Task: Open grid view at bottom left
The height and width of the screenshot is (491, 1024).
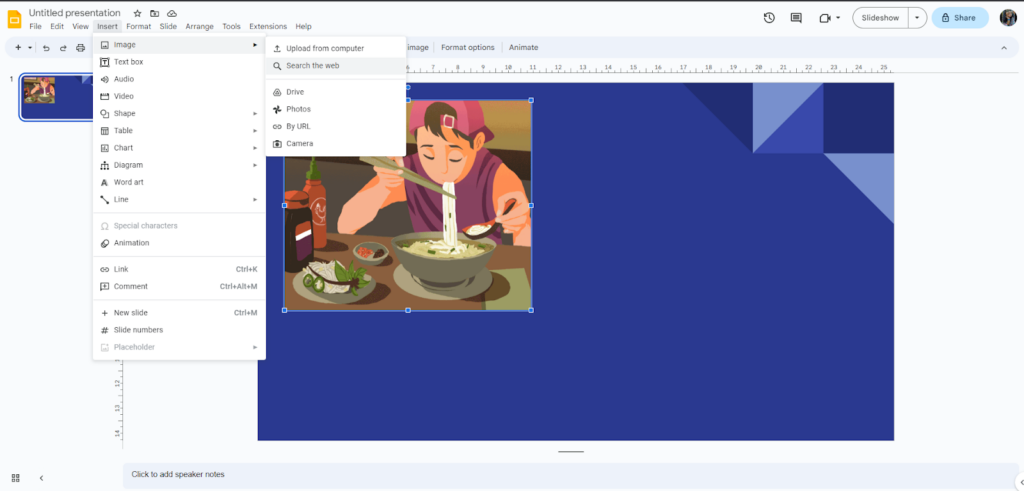Action: [15, 478]
